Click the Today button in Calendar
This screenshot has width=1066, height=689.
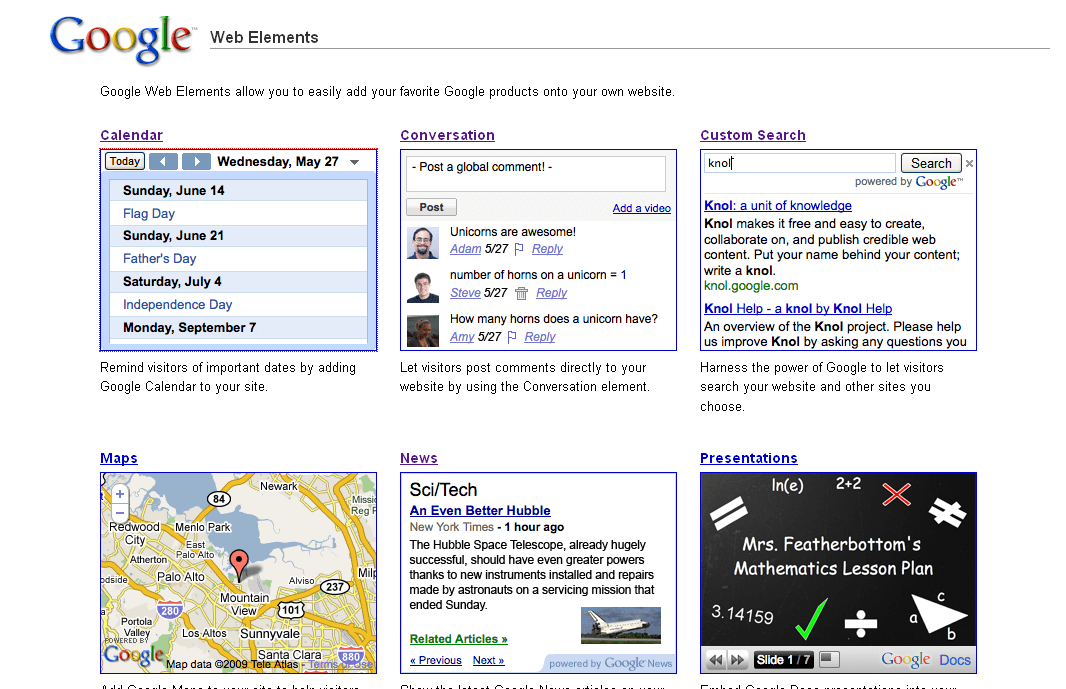point(125,161)
